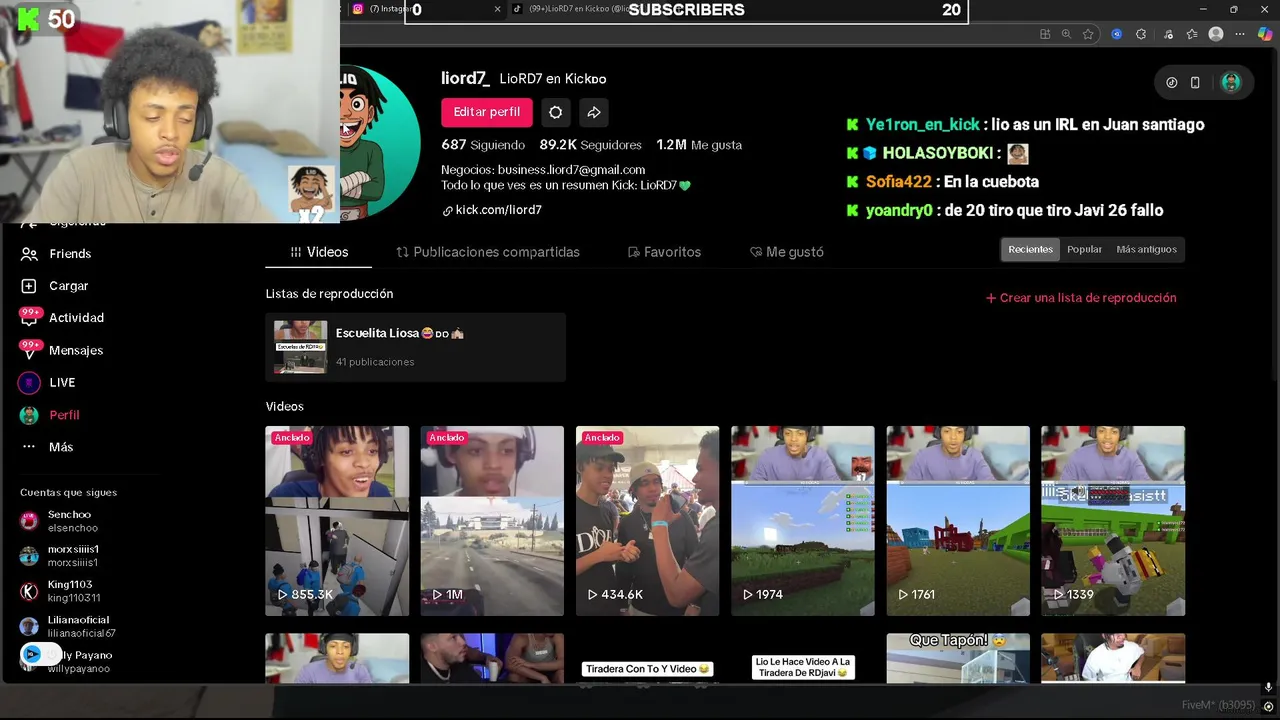Open the Más three-dots menu
Screen dimensions: 1280x720
pos(29,447)
